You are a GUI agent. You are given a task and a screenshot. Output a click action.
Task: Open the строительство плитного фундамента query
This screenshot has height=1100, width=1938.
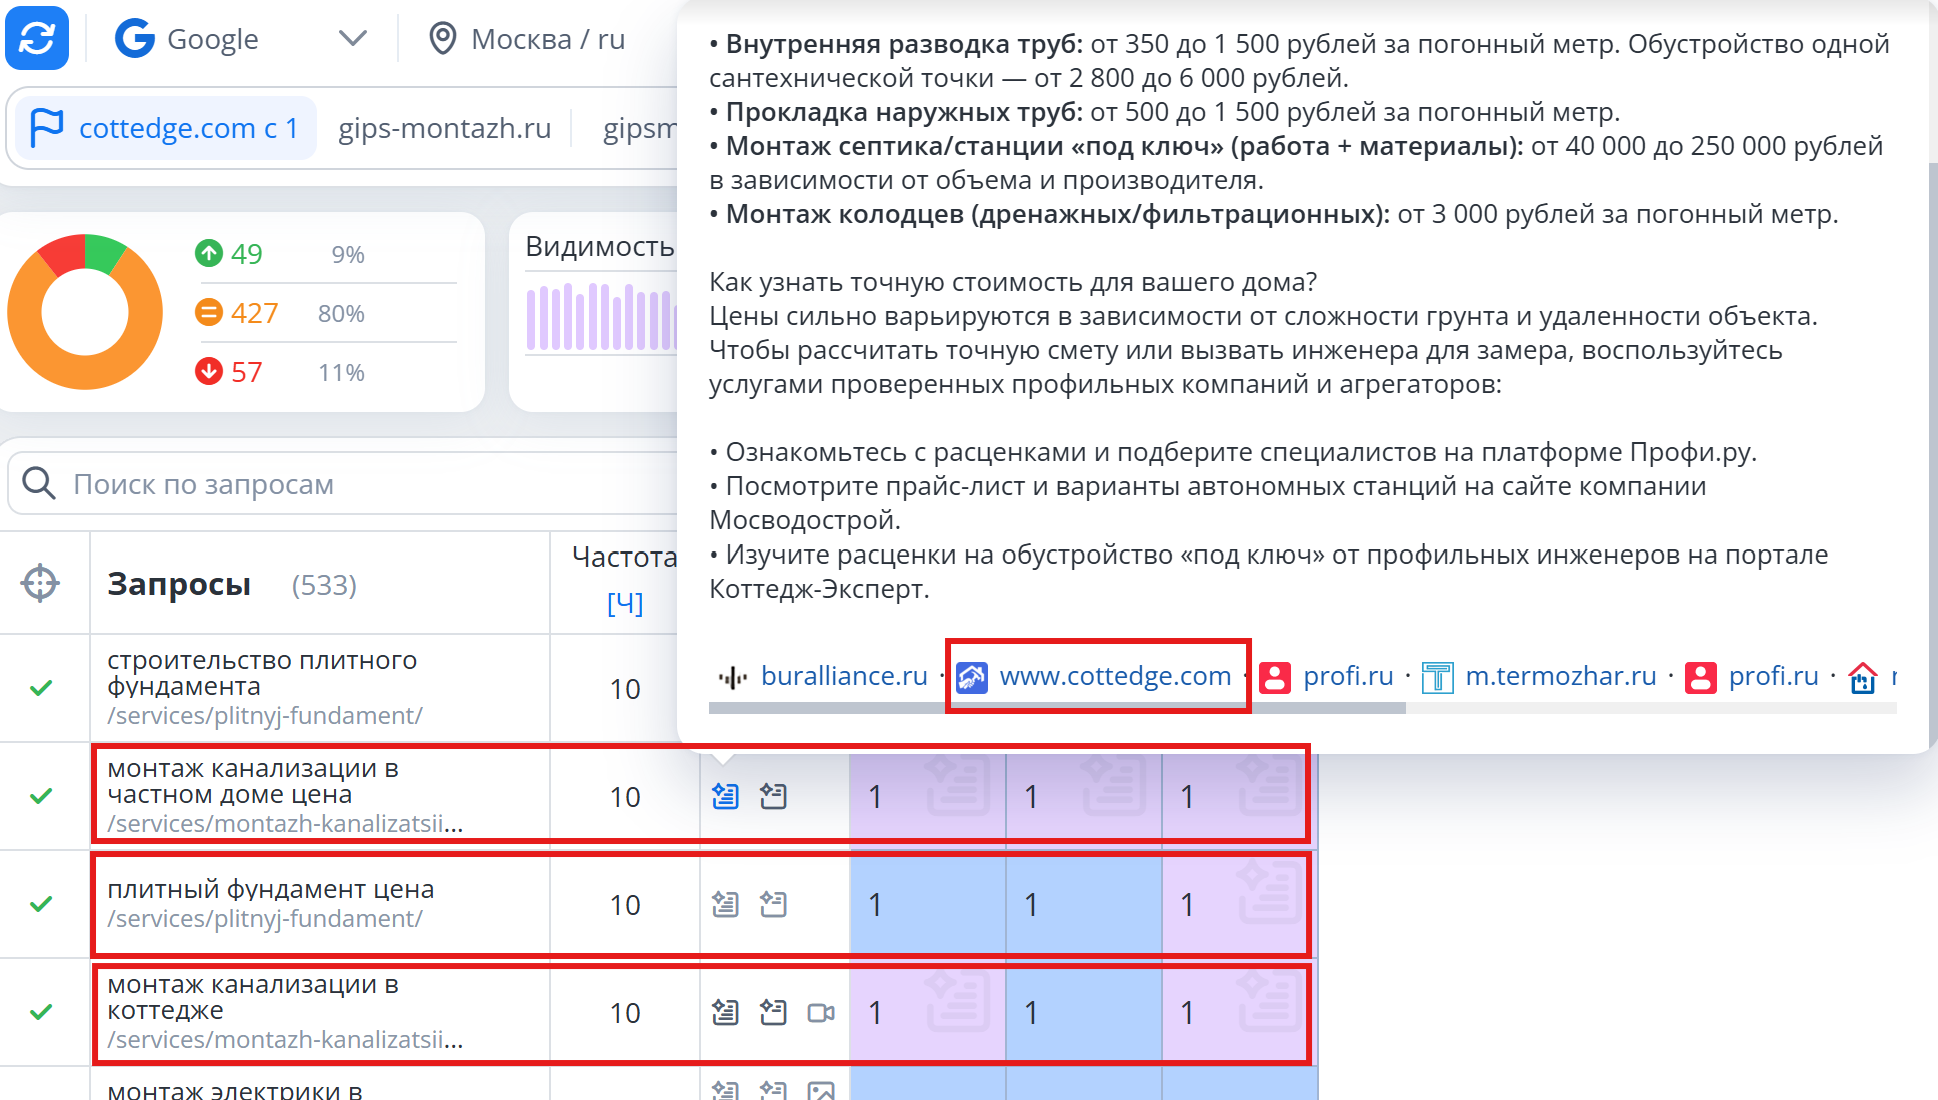point(262,673)
